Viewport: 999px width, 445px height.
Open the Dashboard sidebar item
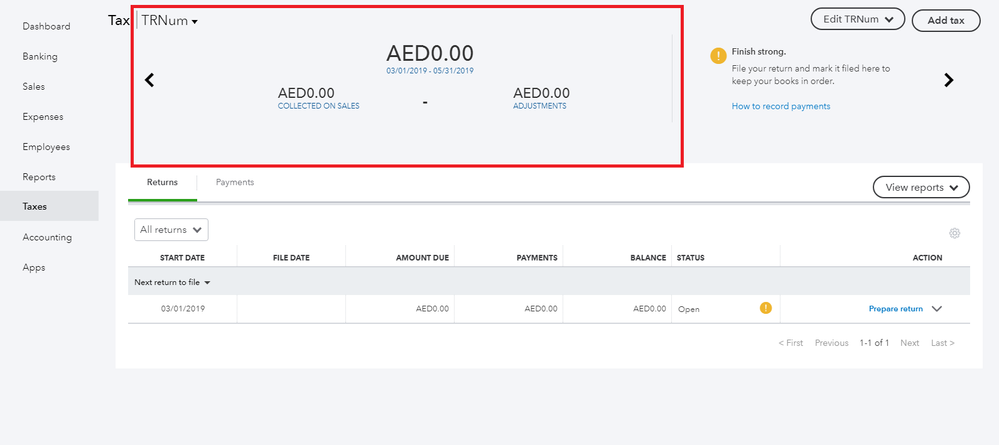pyautogui.click(x=46, y=26)
